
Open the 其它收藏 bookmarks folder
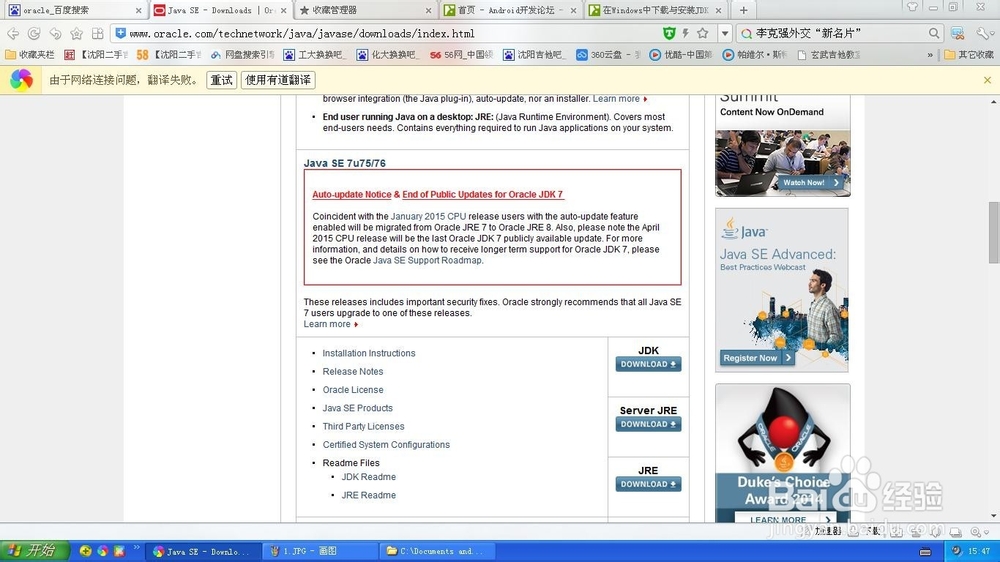[x=969, y=55]
